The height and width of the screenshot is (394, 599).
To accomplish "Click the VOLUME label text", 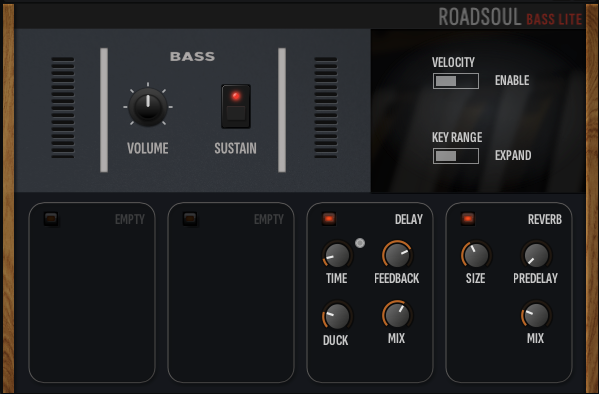I will 147,148.
